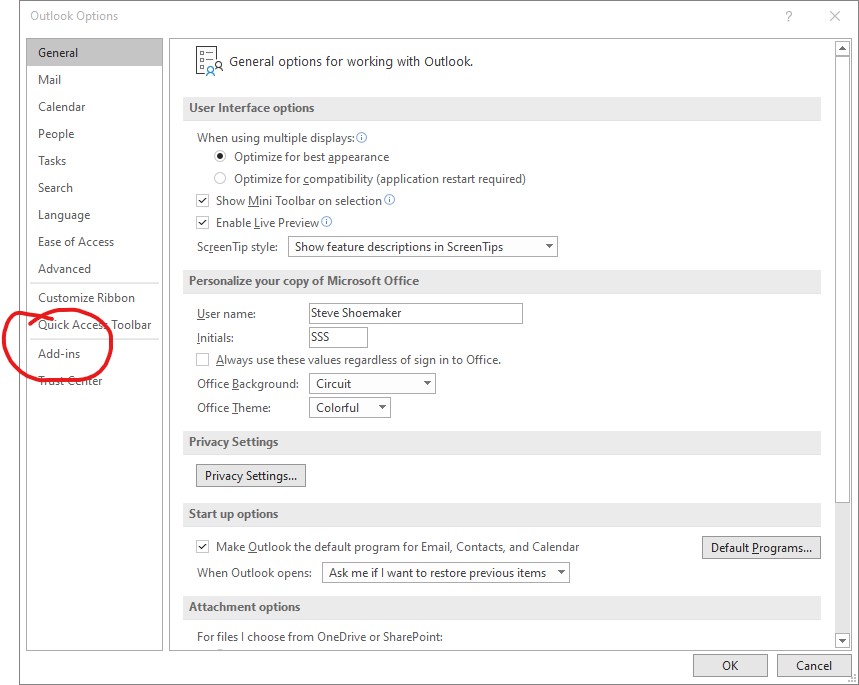The image size is (859, 685).
Task: Open the Tasks category
Action: coord(94,161)
